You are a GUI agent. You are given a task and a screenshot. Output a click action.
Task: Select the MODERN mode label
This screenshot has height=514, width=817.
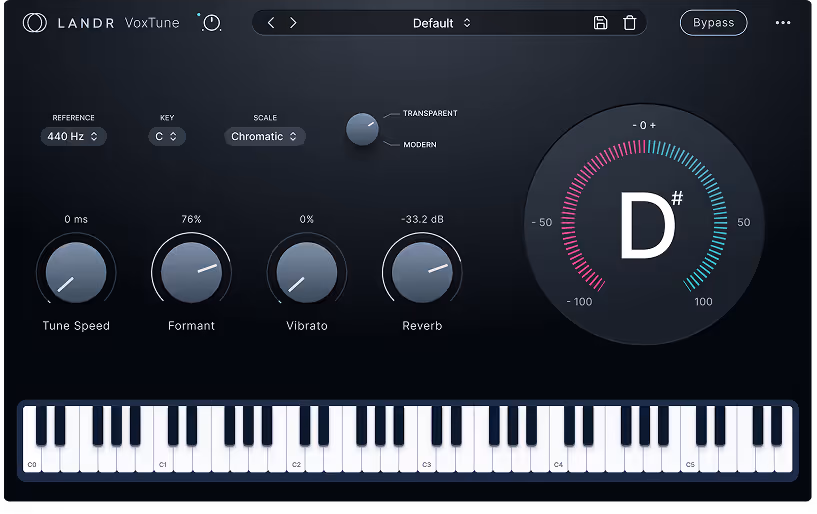tap(419, 144)
